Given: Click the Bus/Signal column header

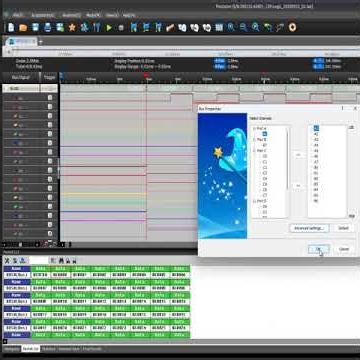Looking at the screenshot, I should click(21, 77).
